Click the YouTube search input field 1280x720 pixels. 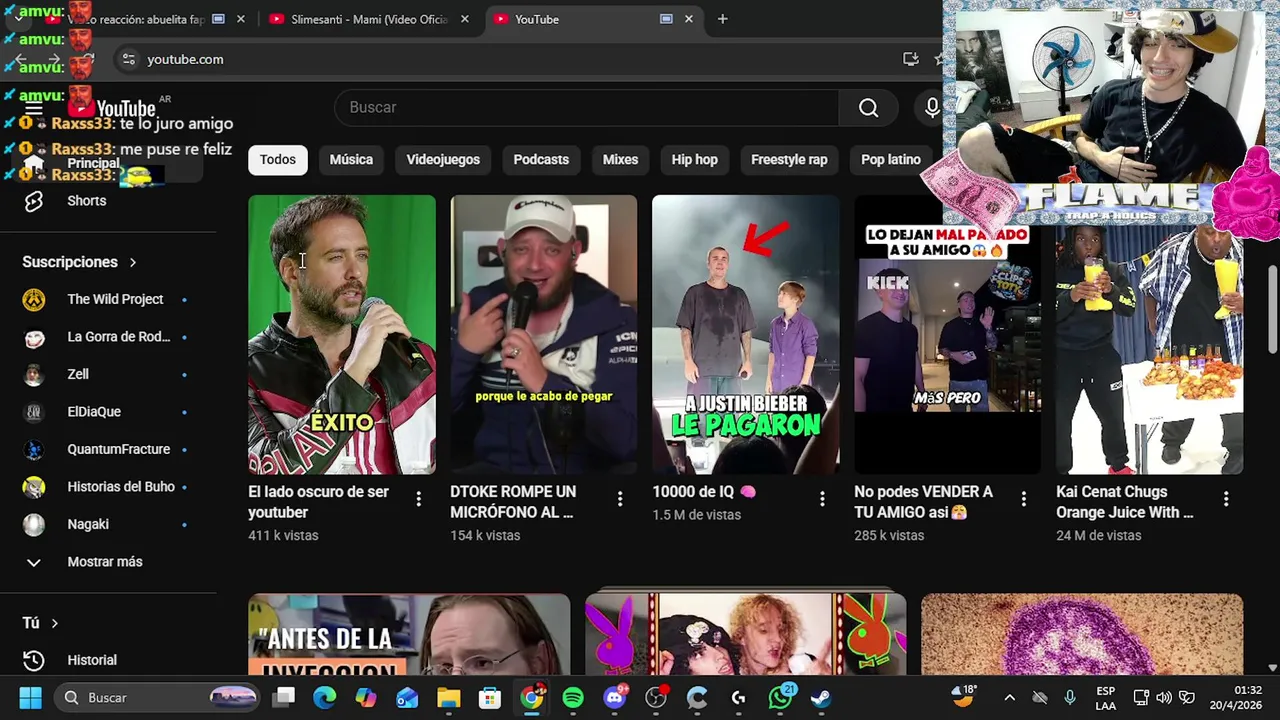click(x=587, y=108)
